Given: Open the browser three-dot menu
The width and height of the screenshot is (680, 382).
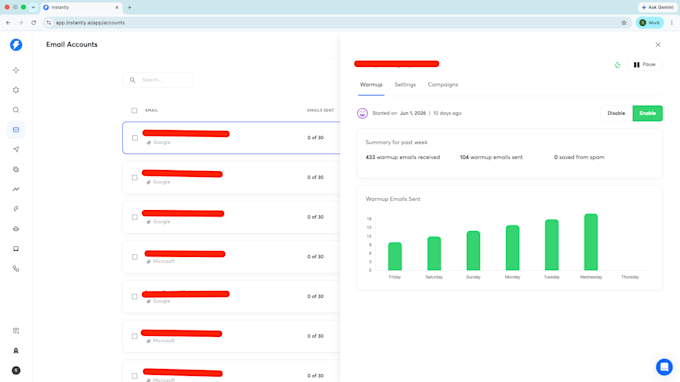Looking at the screenshot, I should tap(672, 23).
